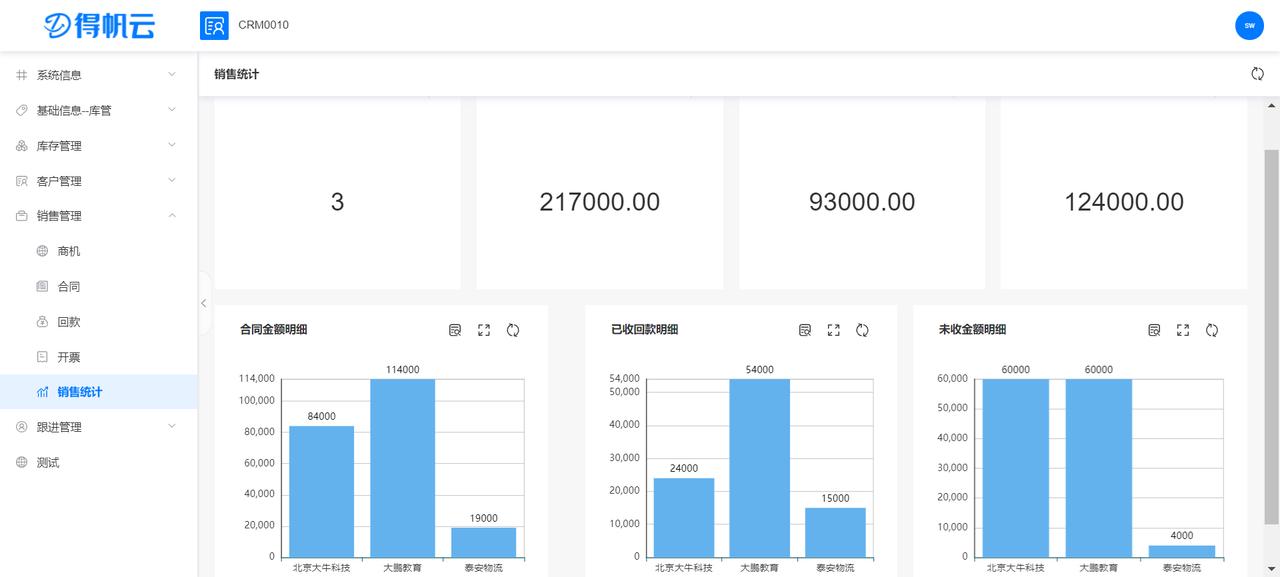Expand 已收回款明细 chart to fullscreen
The width and height of the screenshot is (1280, 577).
(x=833, y=329)
